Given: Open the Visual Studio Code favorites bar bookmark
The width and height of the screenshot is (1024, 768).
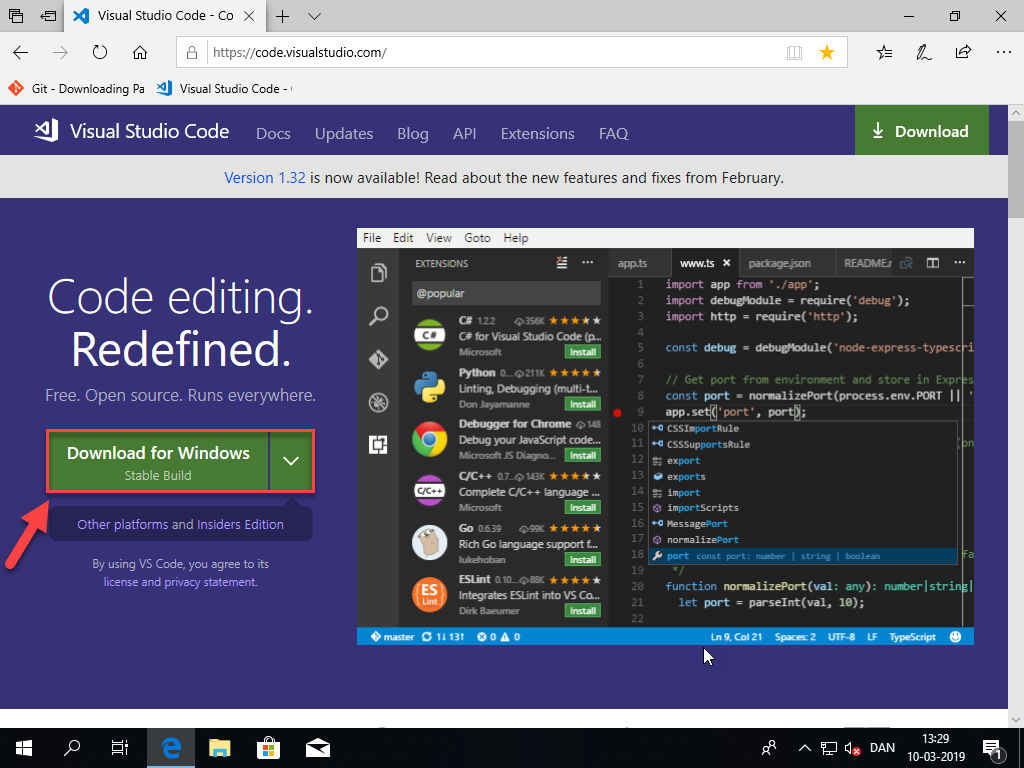Looking at the screenshot, I should 225,88.
